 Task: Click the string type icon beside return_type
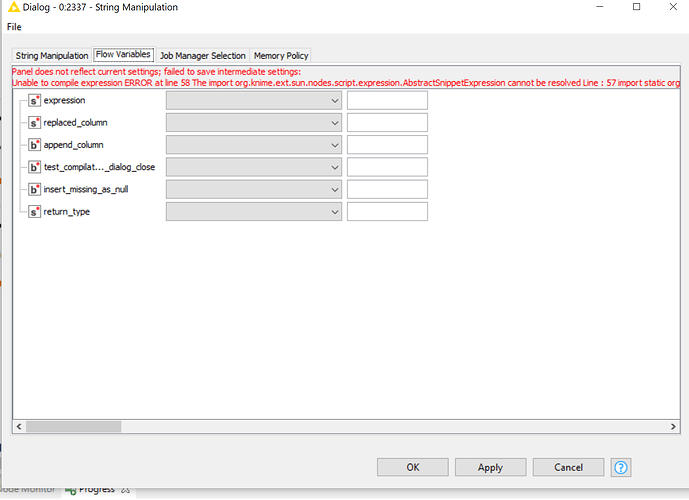pyautogui.click(x=34, y=212)
